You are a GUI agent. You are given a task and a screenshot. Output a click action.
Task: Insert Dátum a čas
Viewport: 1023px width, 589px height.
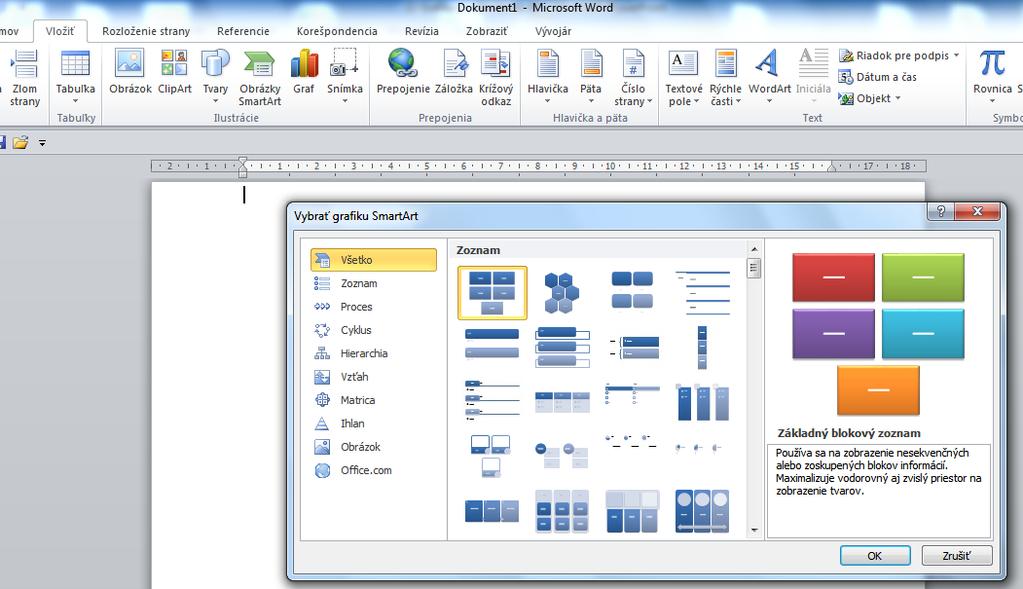tap(878, 77)
